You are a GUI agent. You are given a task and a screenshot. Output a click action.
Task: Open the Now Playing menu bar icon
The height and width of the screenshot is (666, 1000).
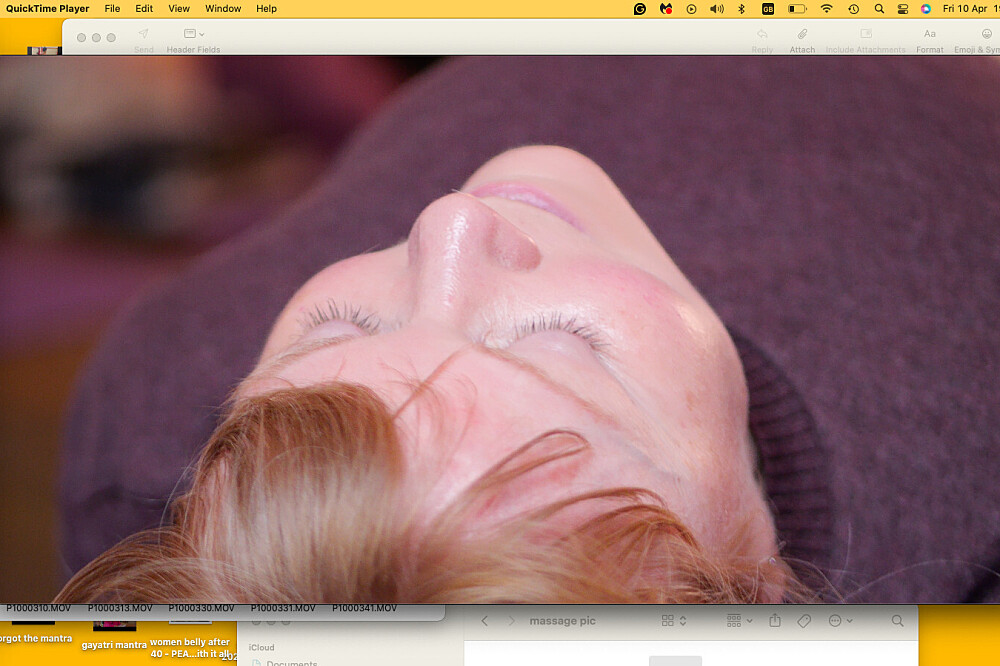(x=691, y=9)
